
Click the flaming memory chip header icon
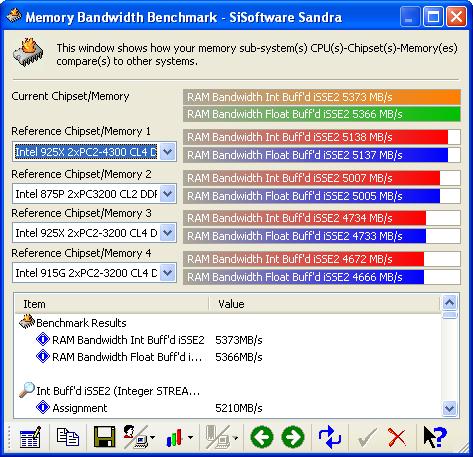[x=28, y=52]
